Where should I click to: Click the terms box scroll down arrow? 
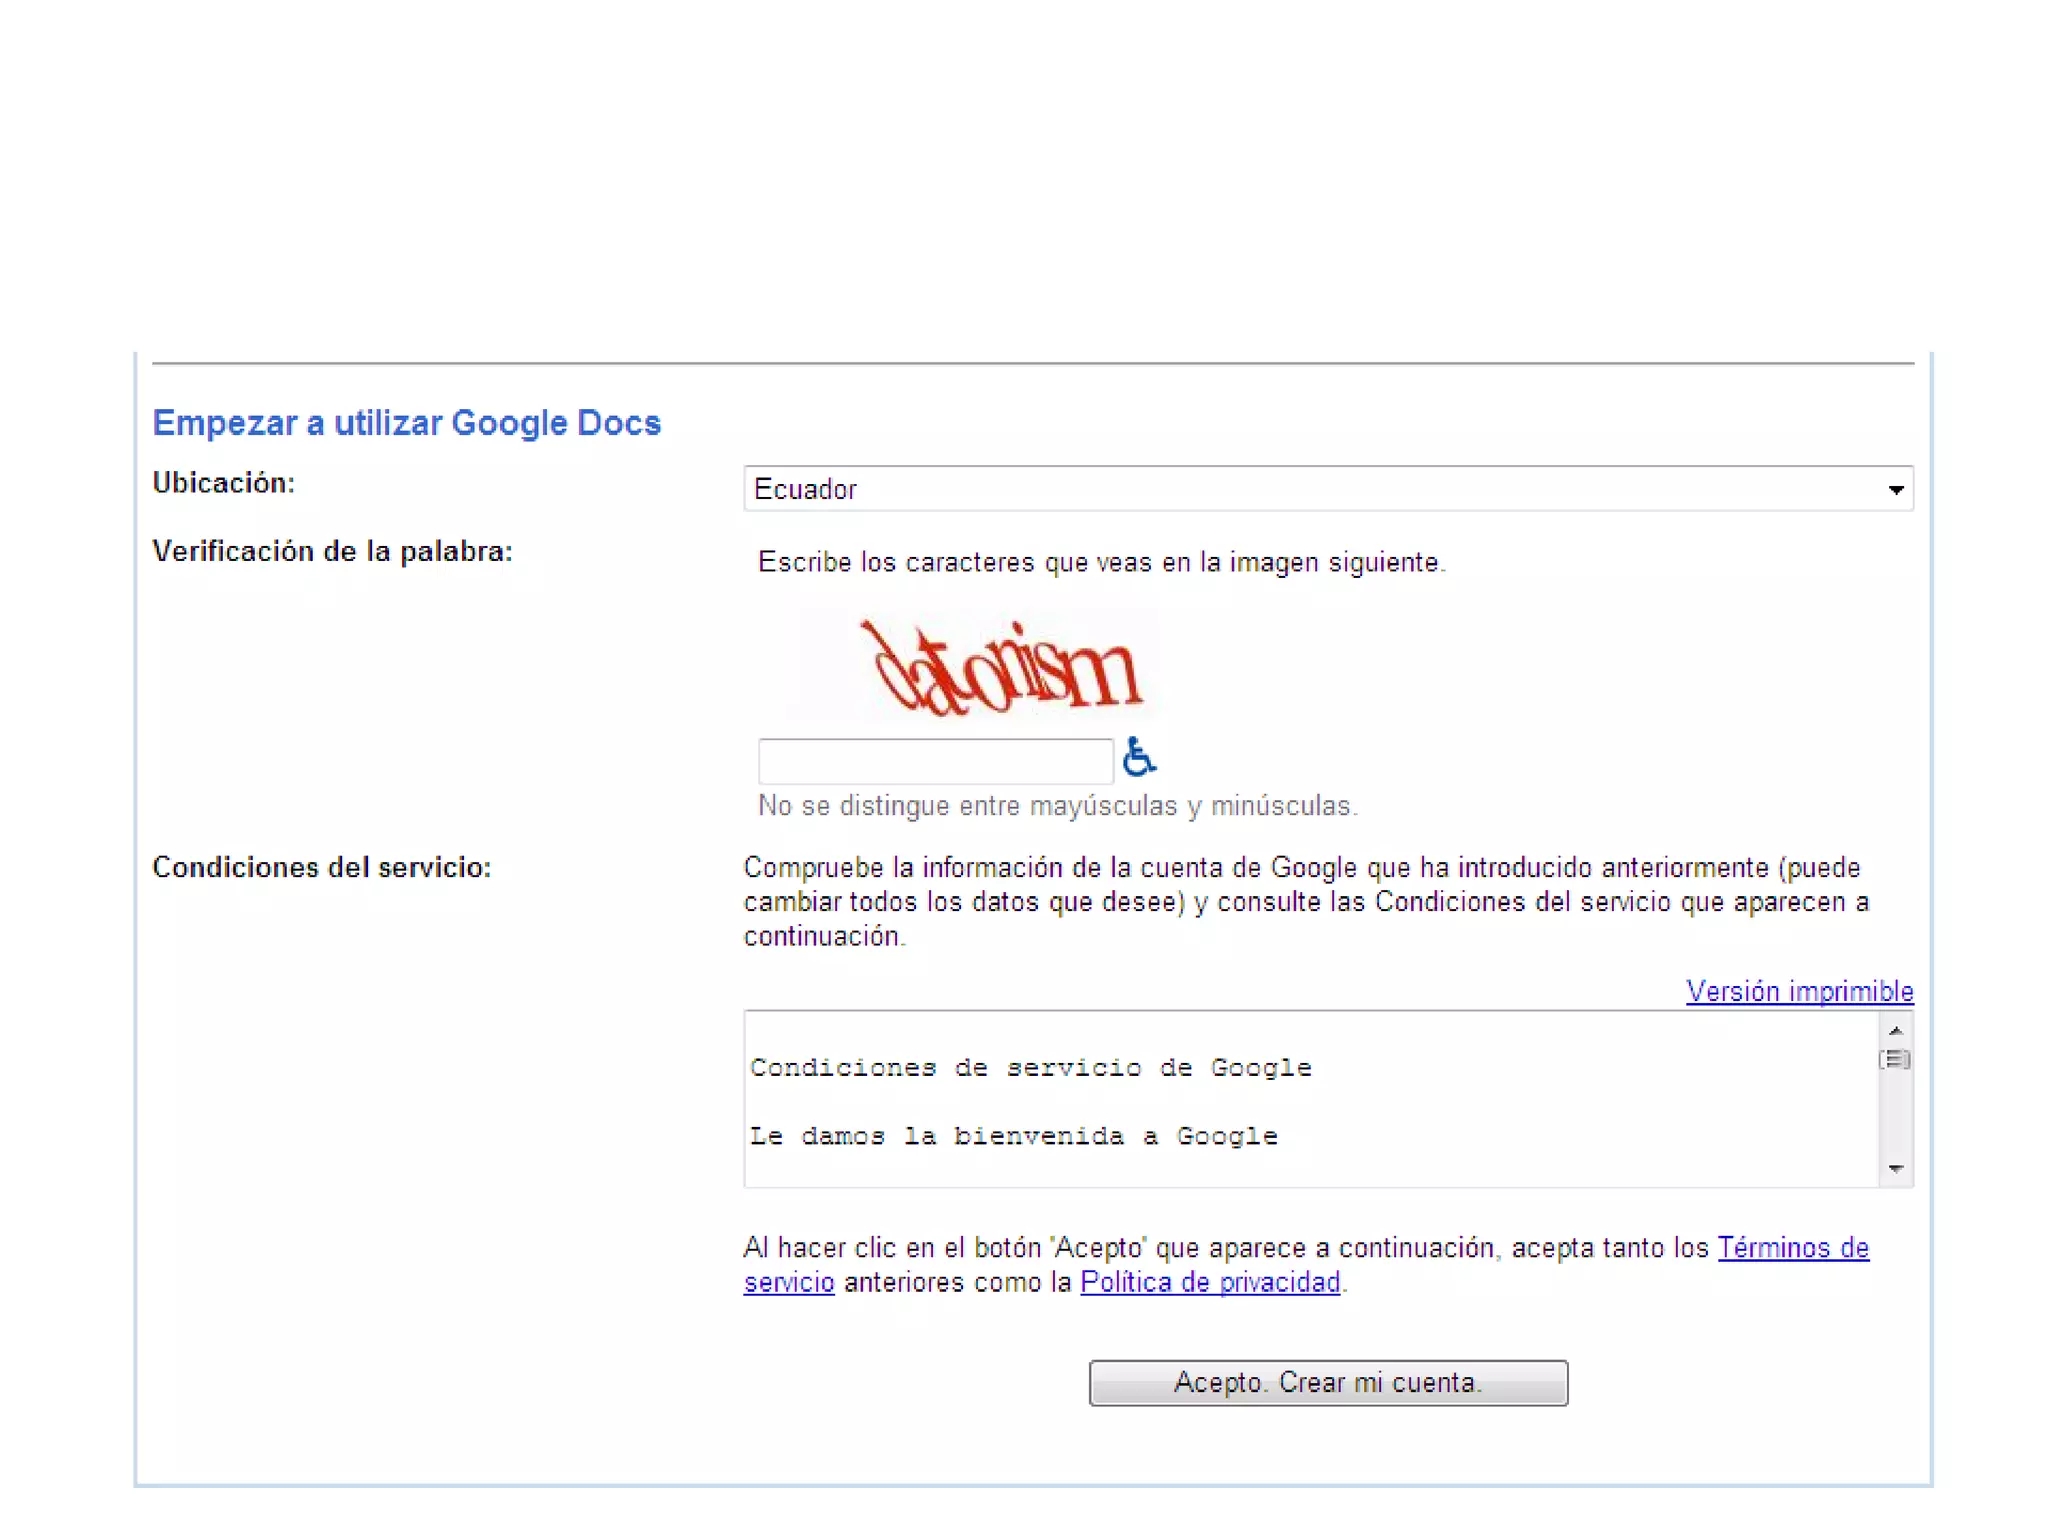click(1895, 1168)
